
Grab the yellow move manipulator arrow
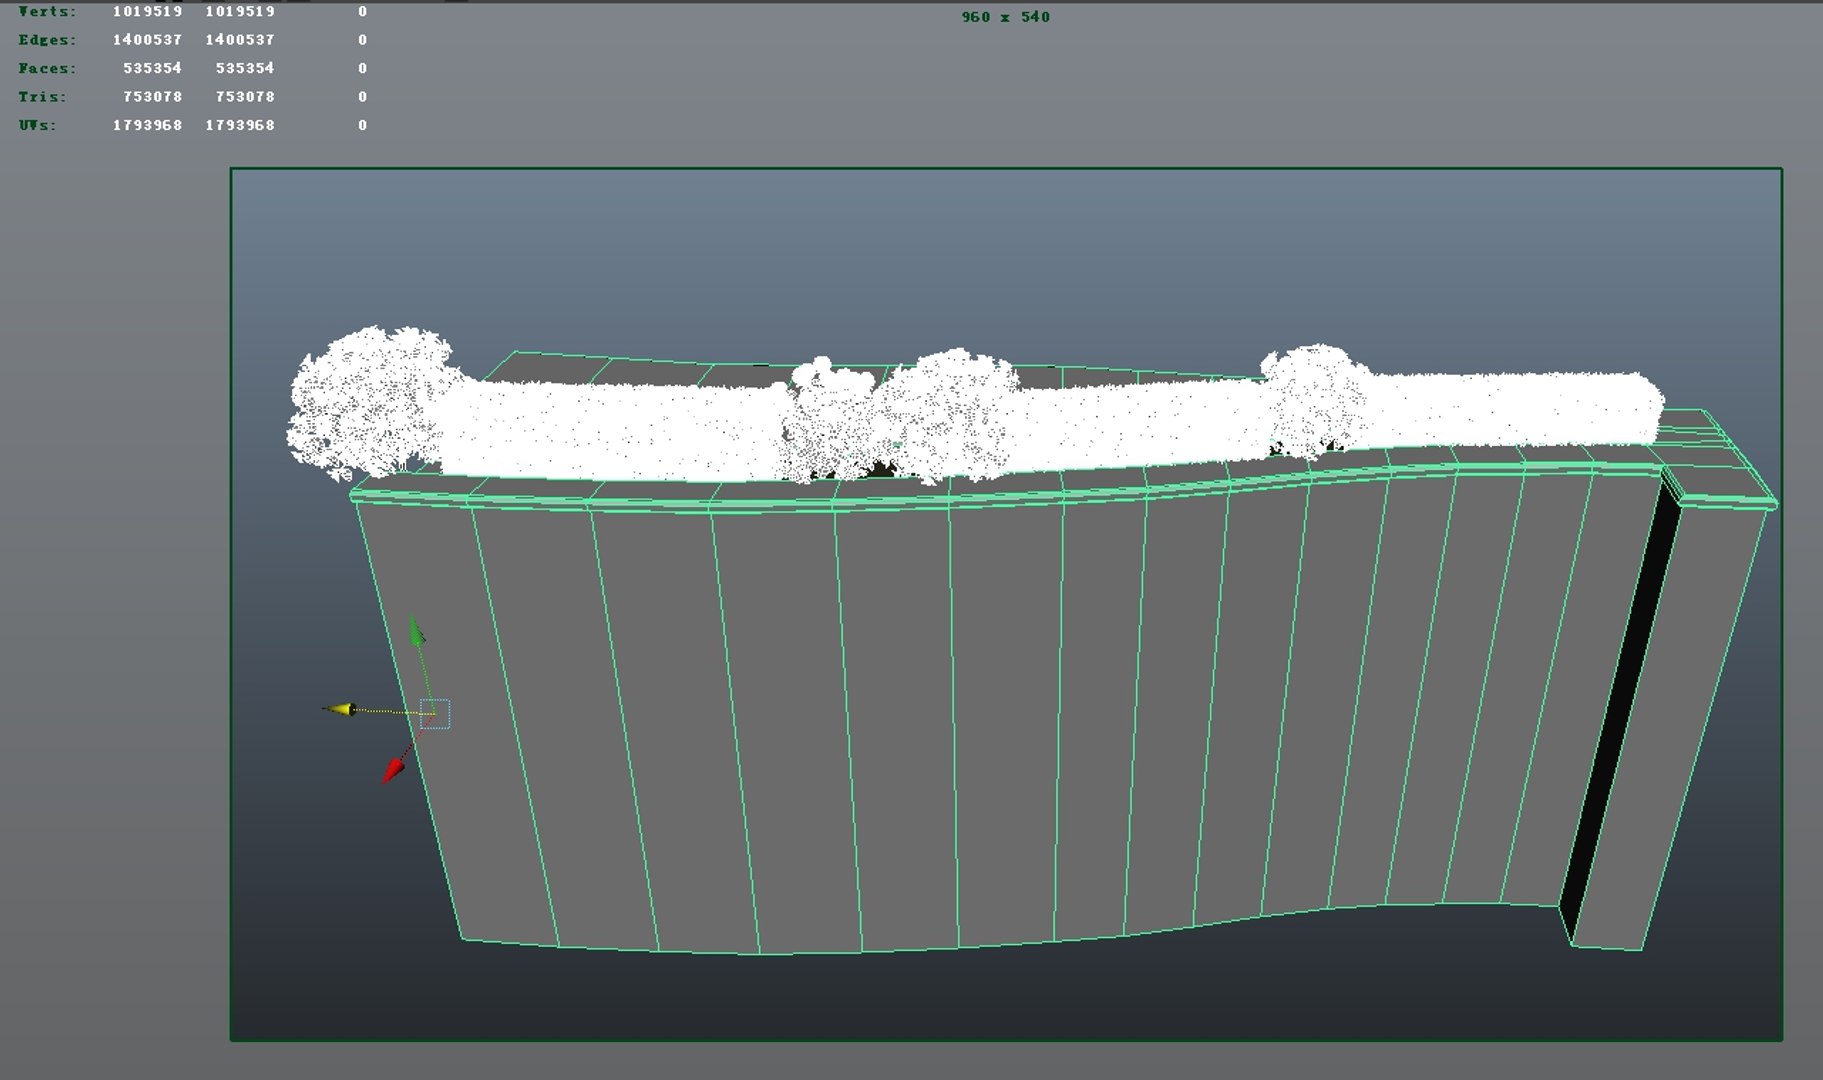pos(341,709)
